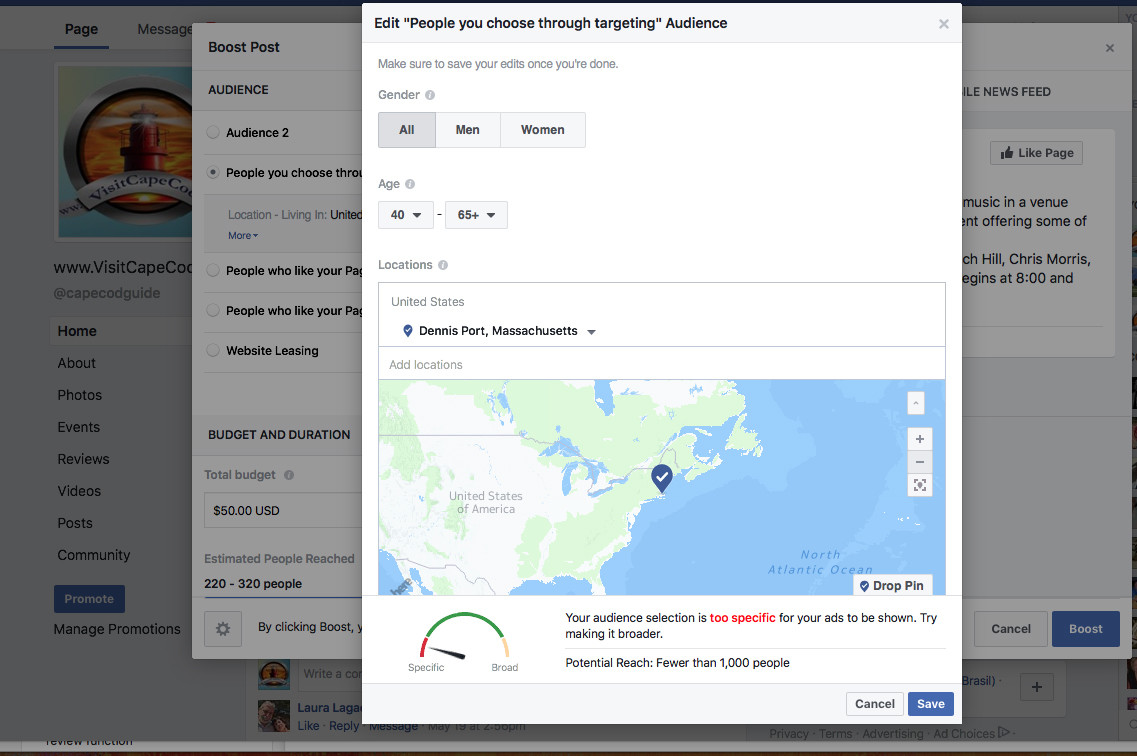Open Community in the page sidebar
This screenshot has height=756, width=1137.
[x=94, y=555]
